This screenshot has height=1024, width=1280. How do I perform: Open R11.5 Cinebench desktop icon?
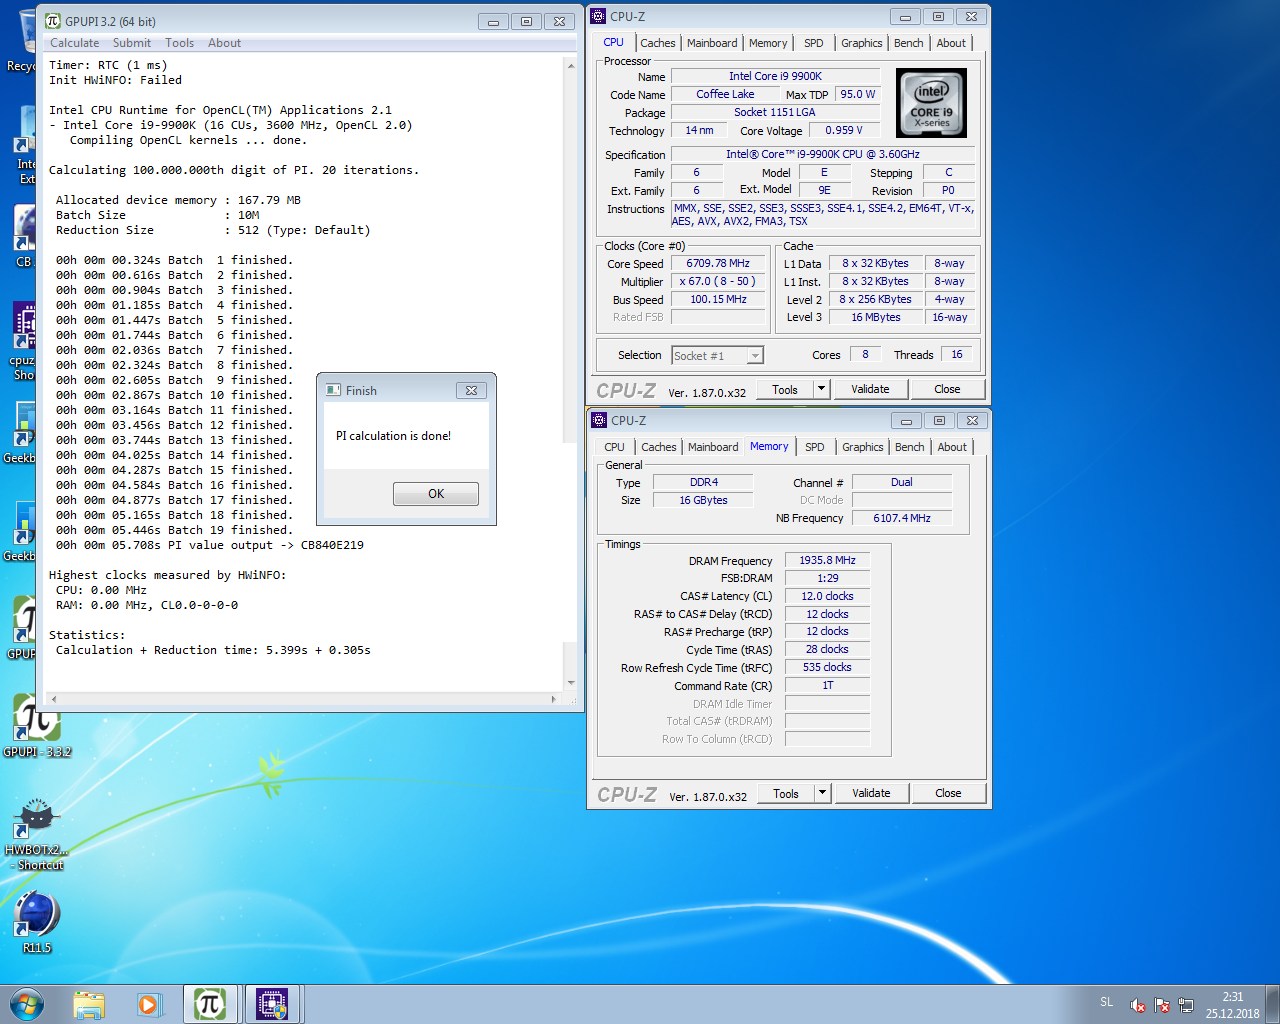37,921
